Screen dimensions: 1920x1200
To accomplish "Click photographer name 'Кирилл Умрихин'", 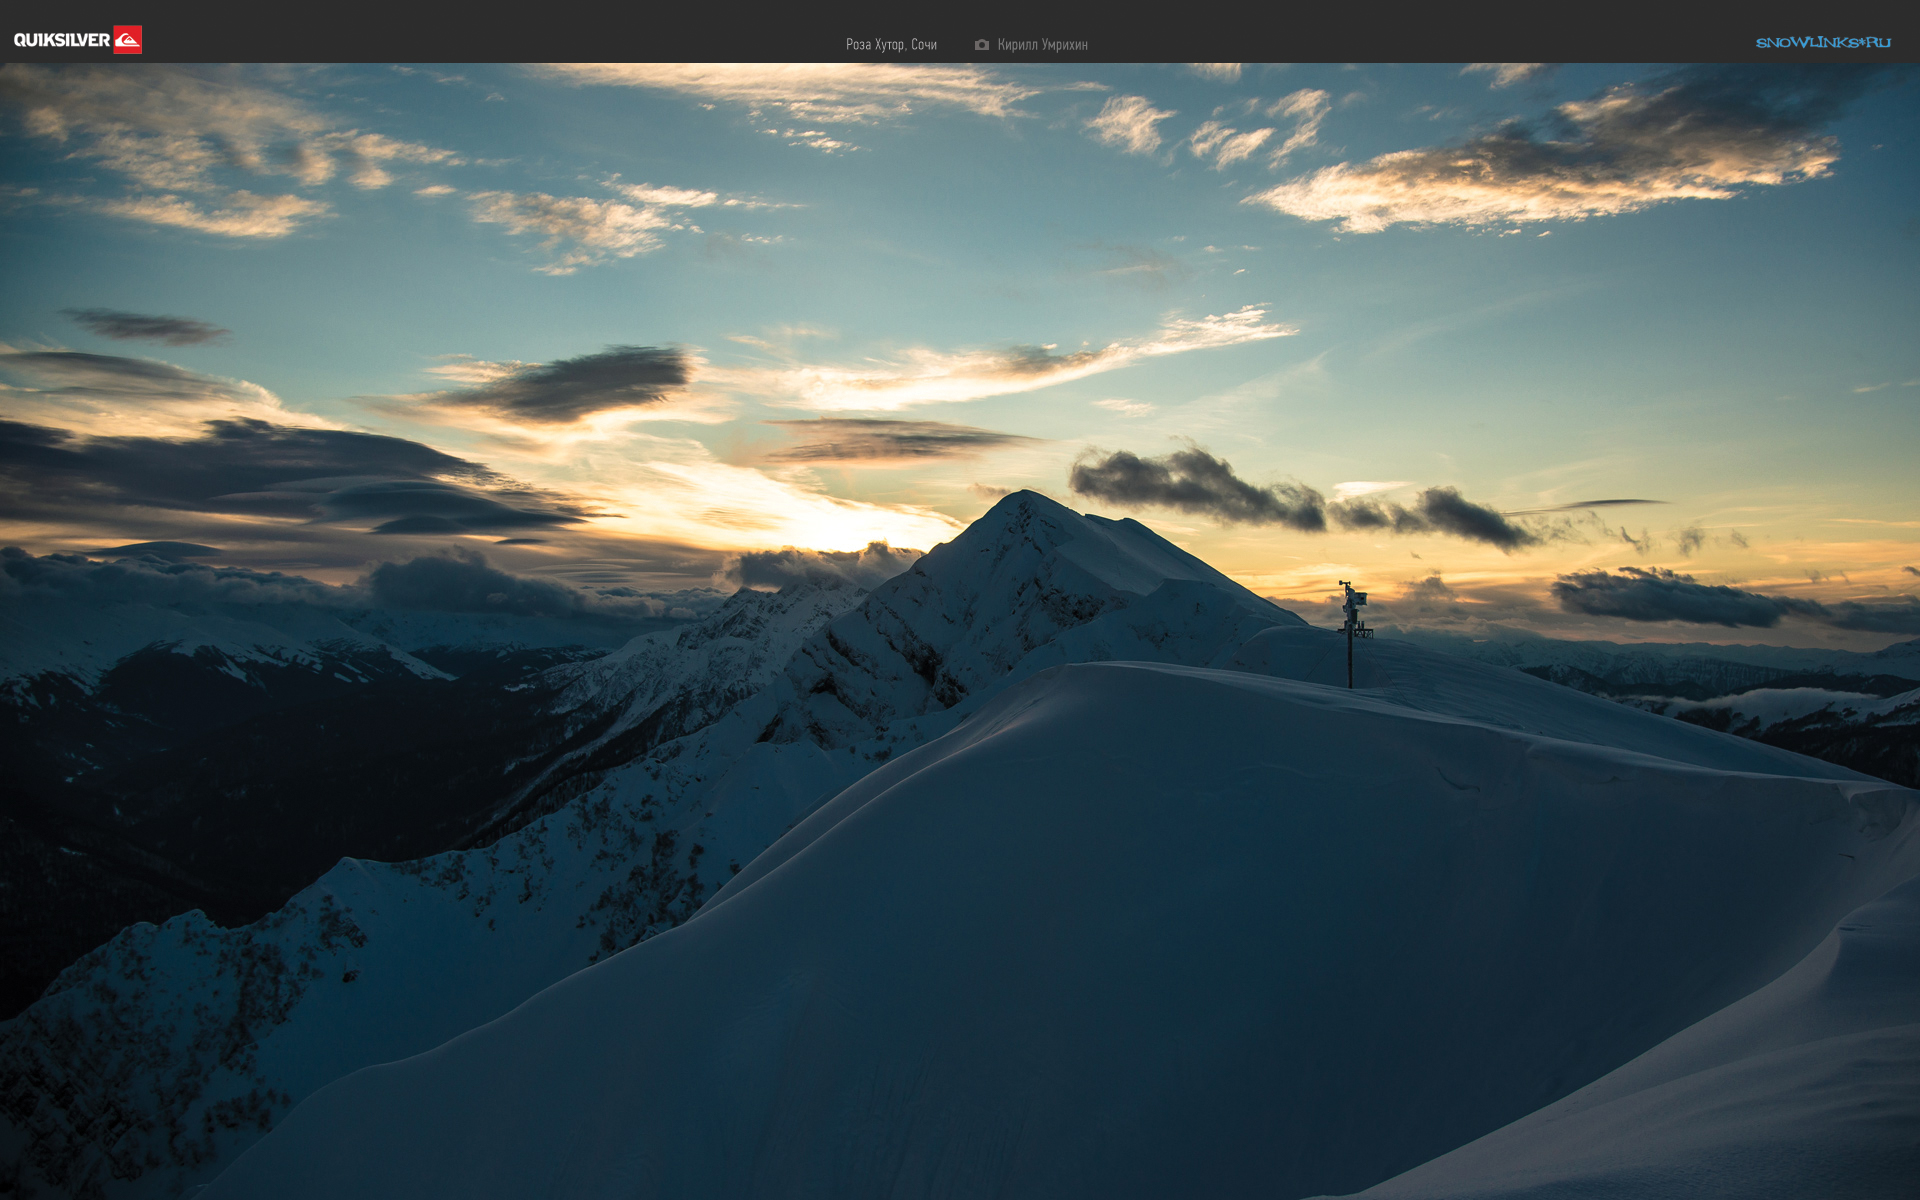I will (1042, 45).
